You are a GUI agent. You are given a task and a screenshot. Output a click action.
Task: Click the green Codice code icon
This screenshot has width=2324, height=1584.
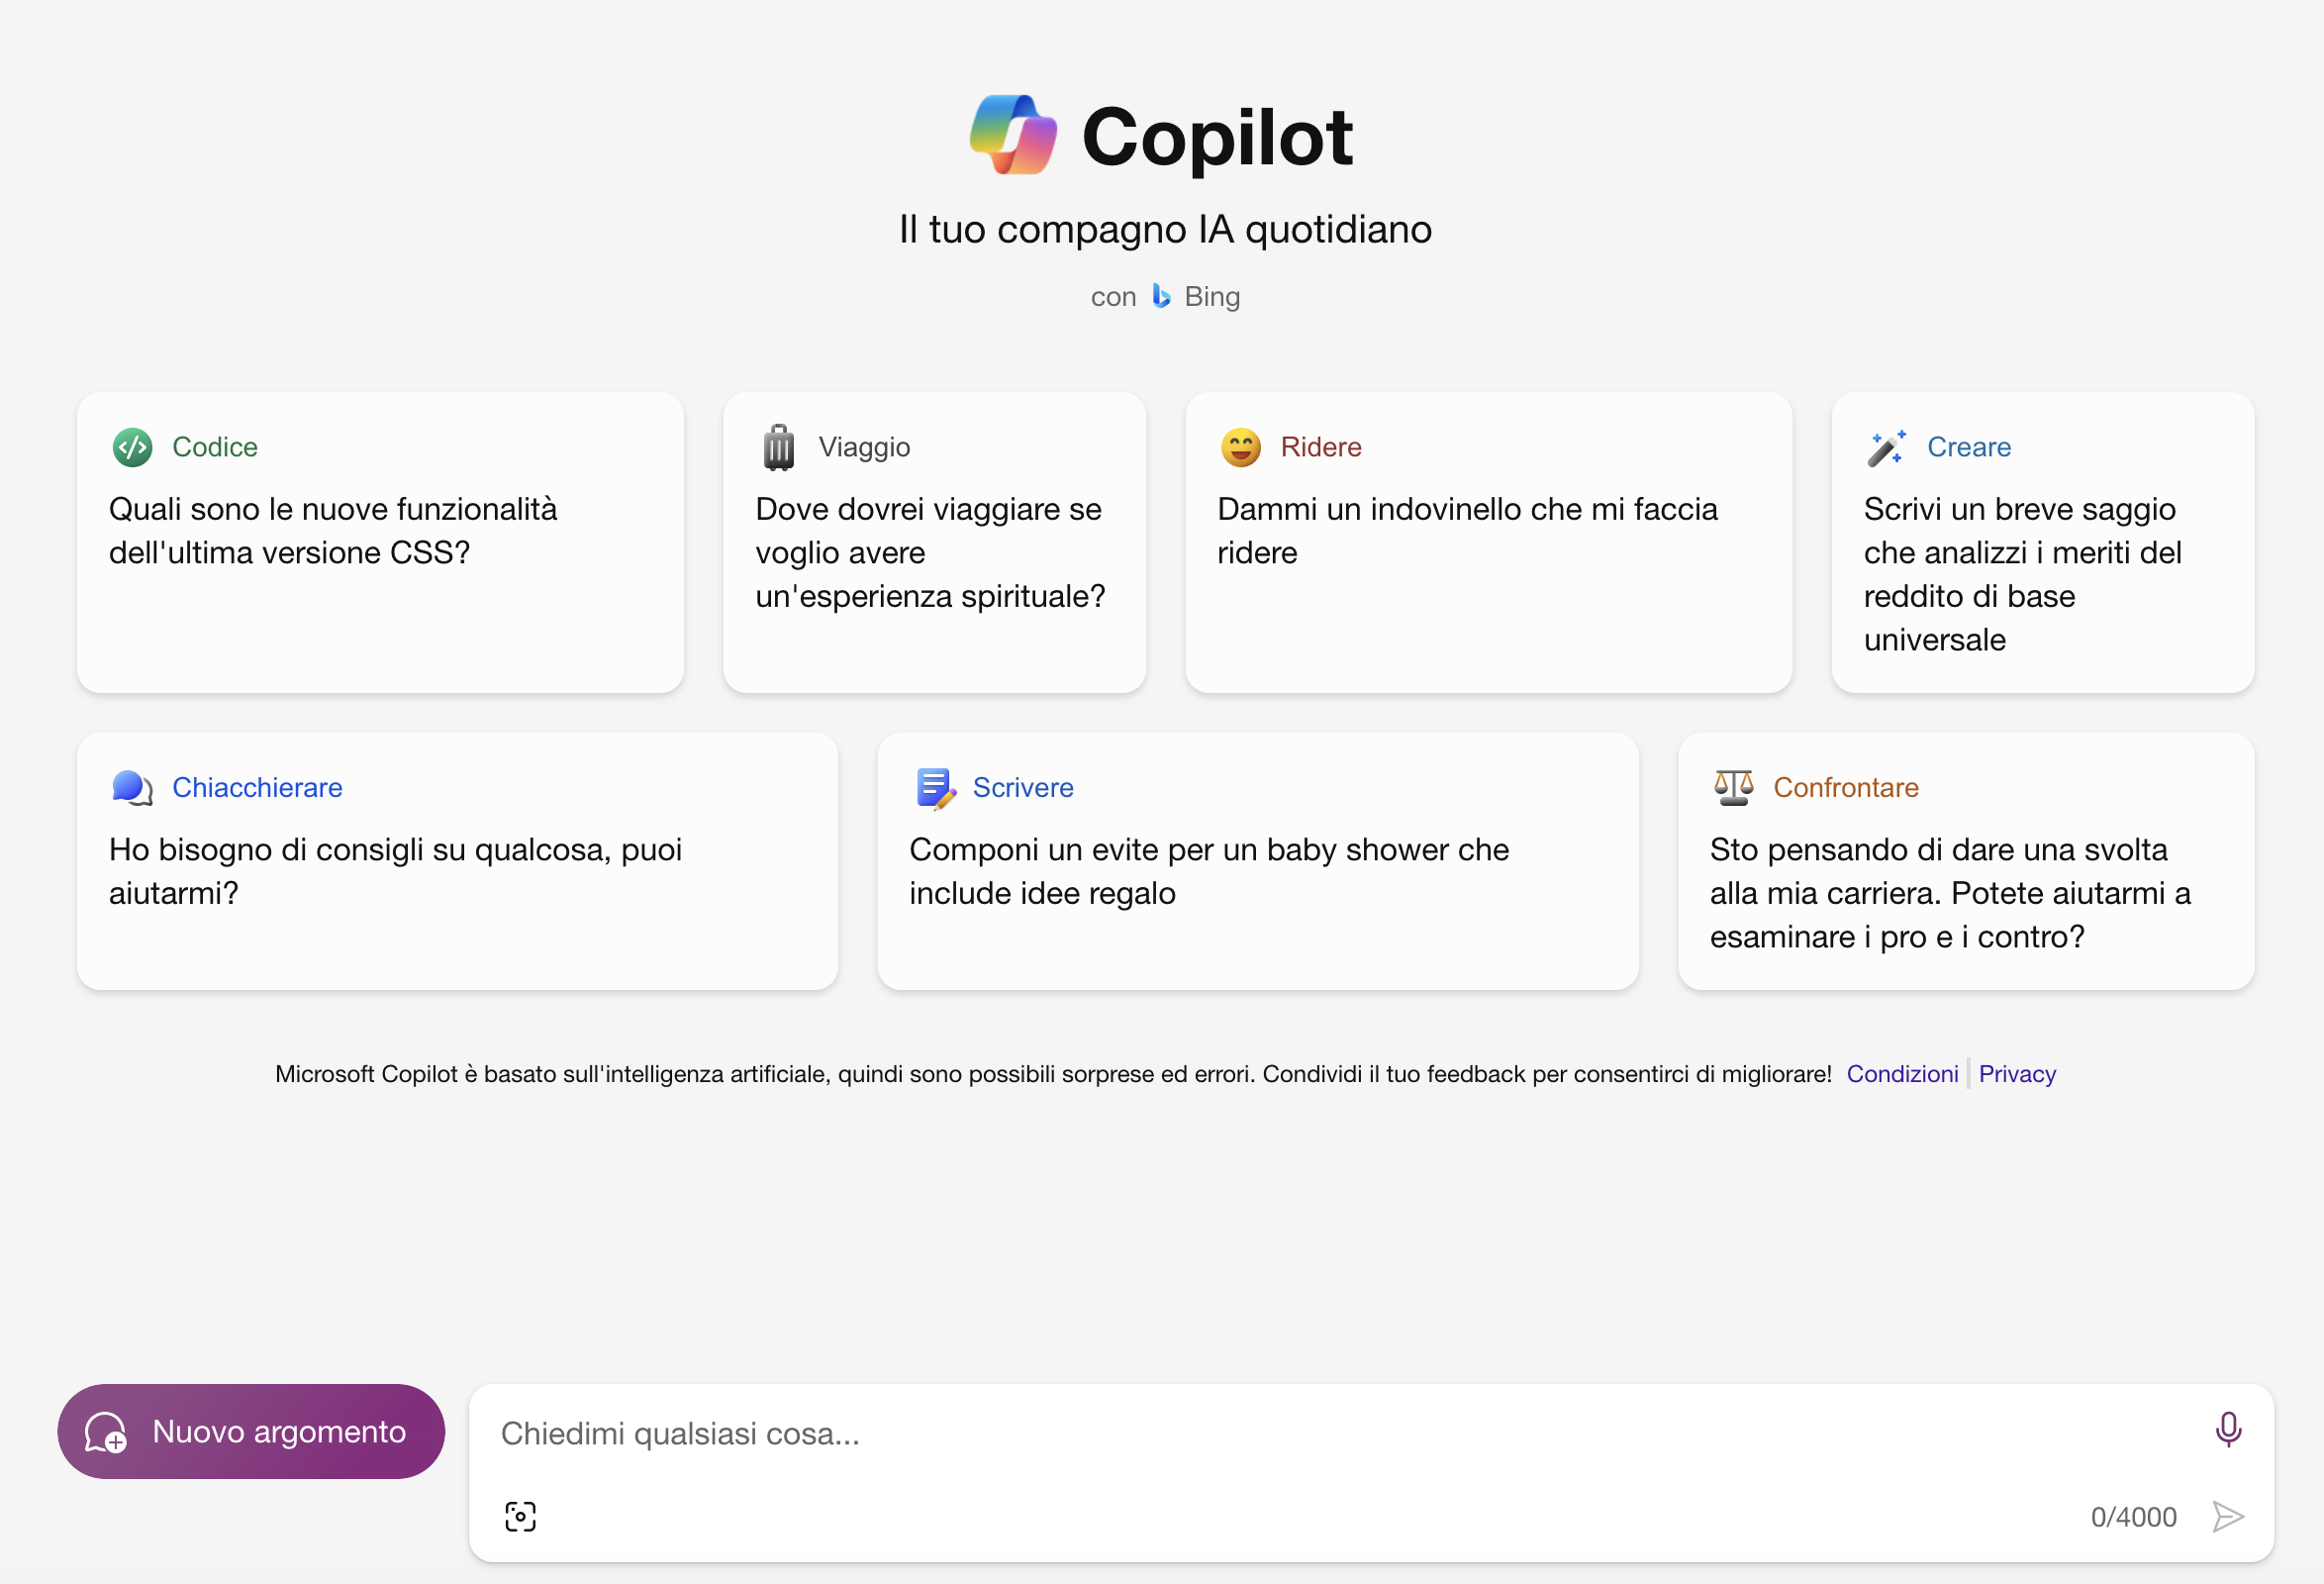click(x=132, y=447)
